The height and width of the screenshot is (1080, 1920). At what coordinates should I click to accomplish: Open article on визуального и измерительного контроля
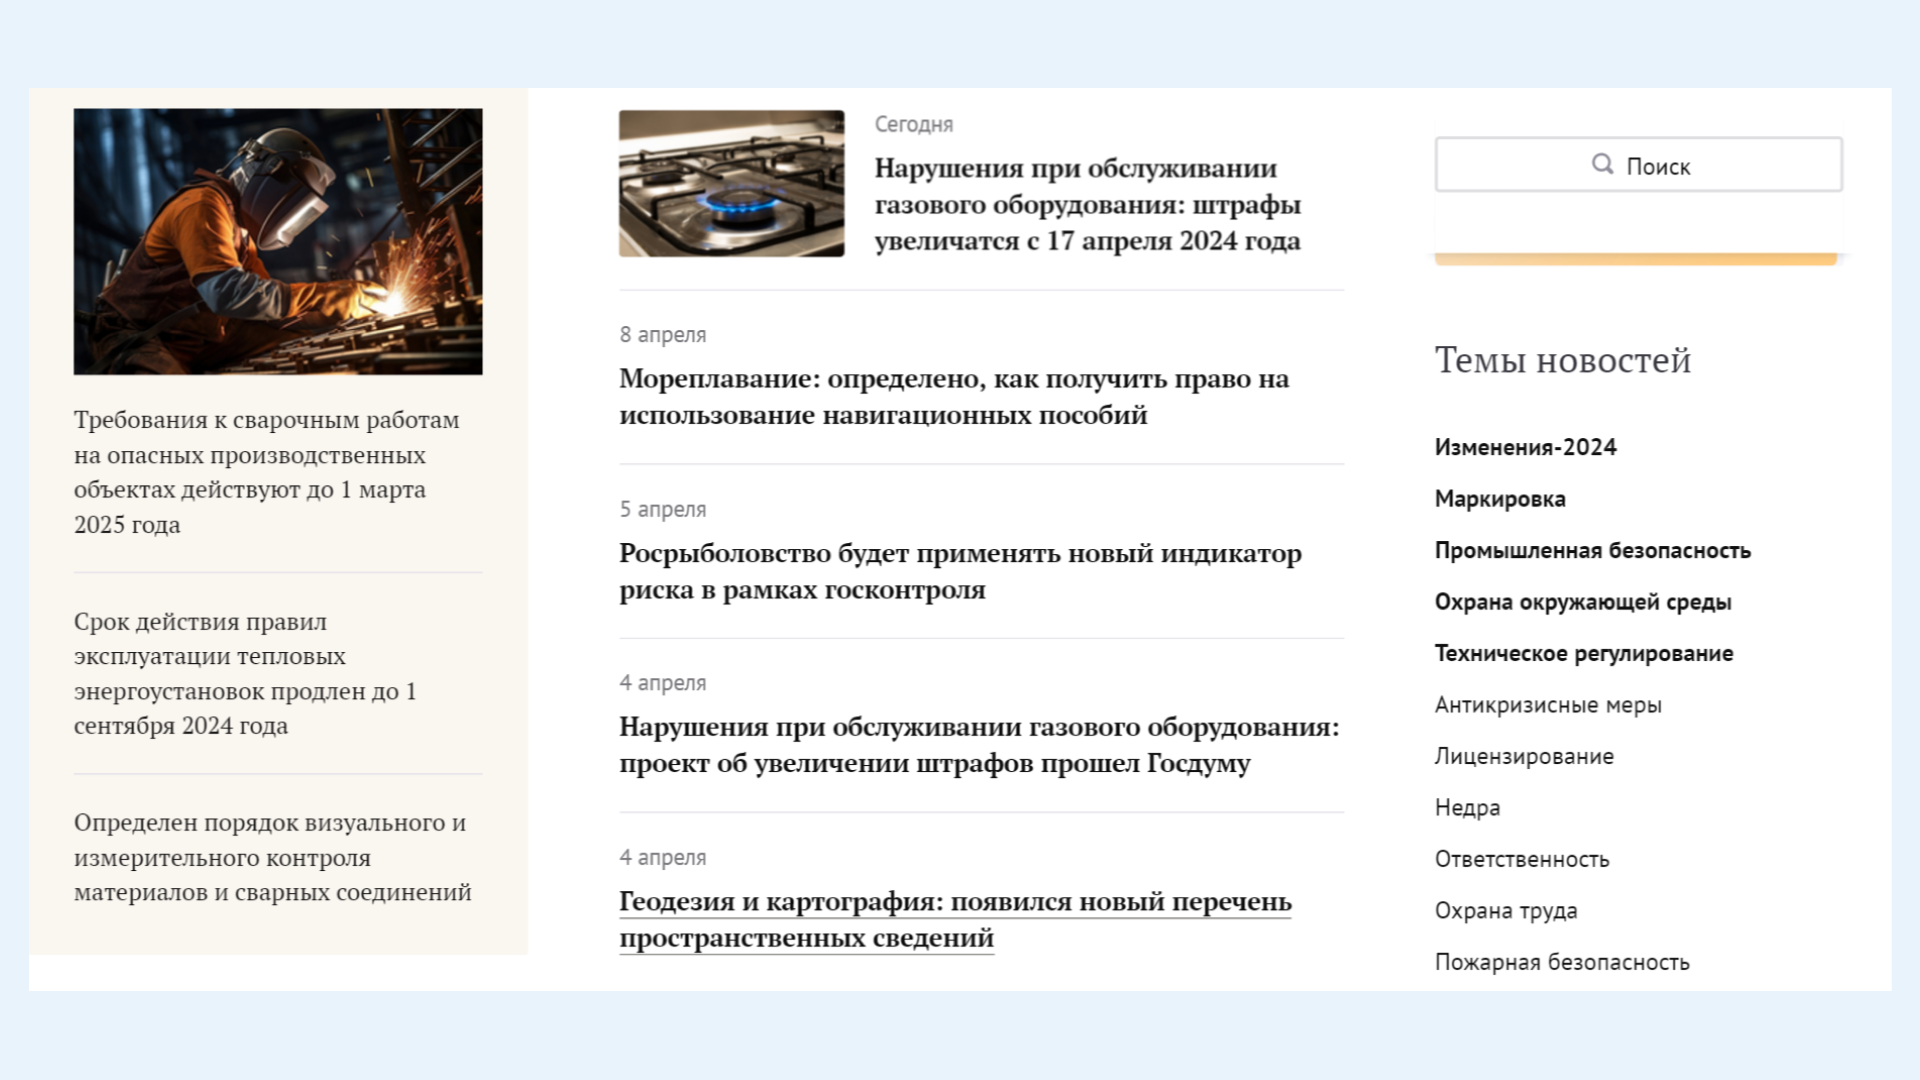272,857
